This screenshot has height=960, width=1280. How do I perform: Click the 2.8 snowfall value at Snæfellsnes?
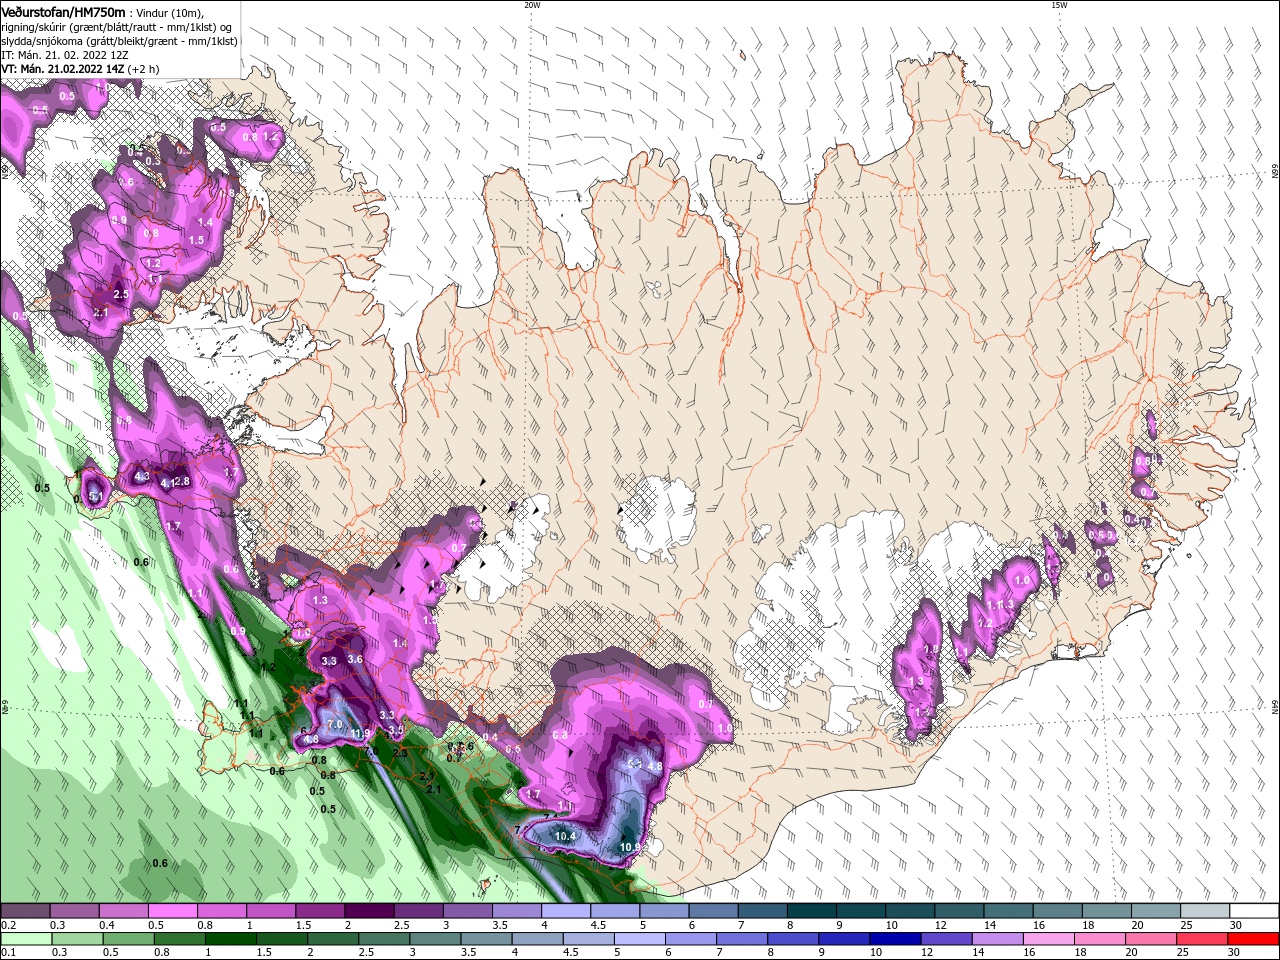[181, 482]
